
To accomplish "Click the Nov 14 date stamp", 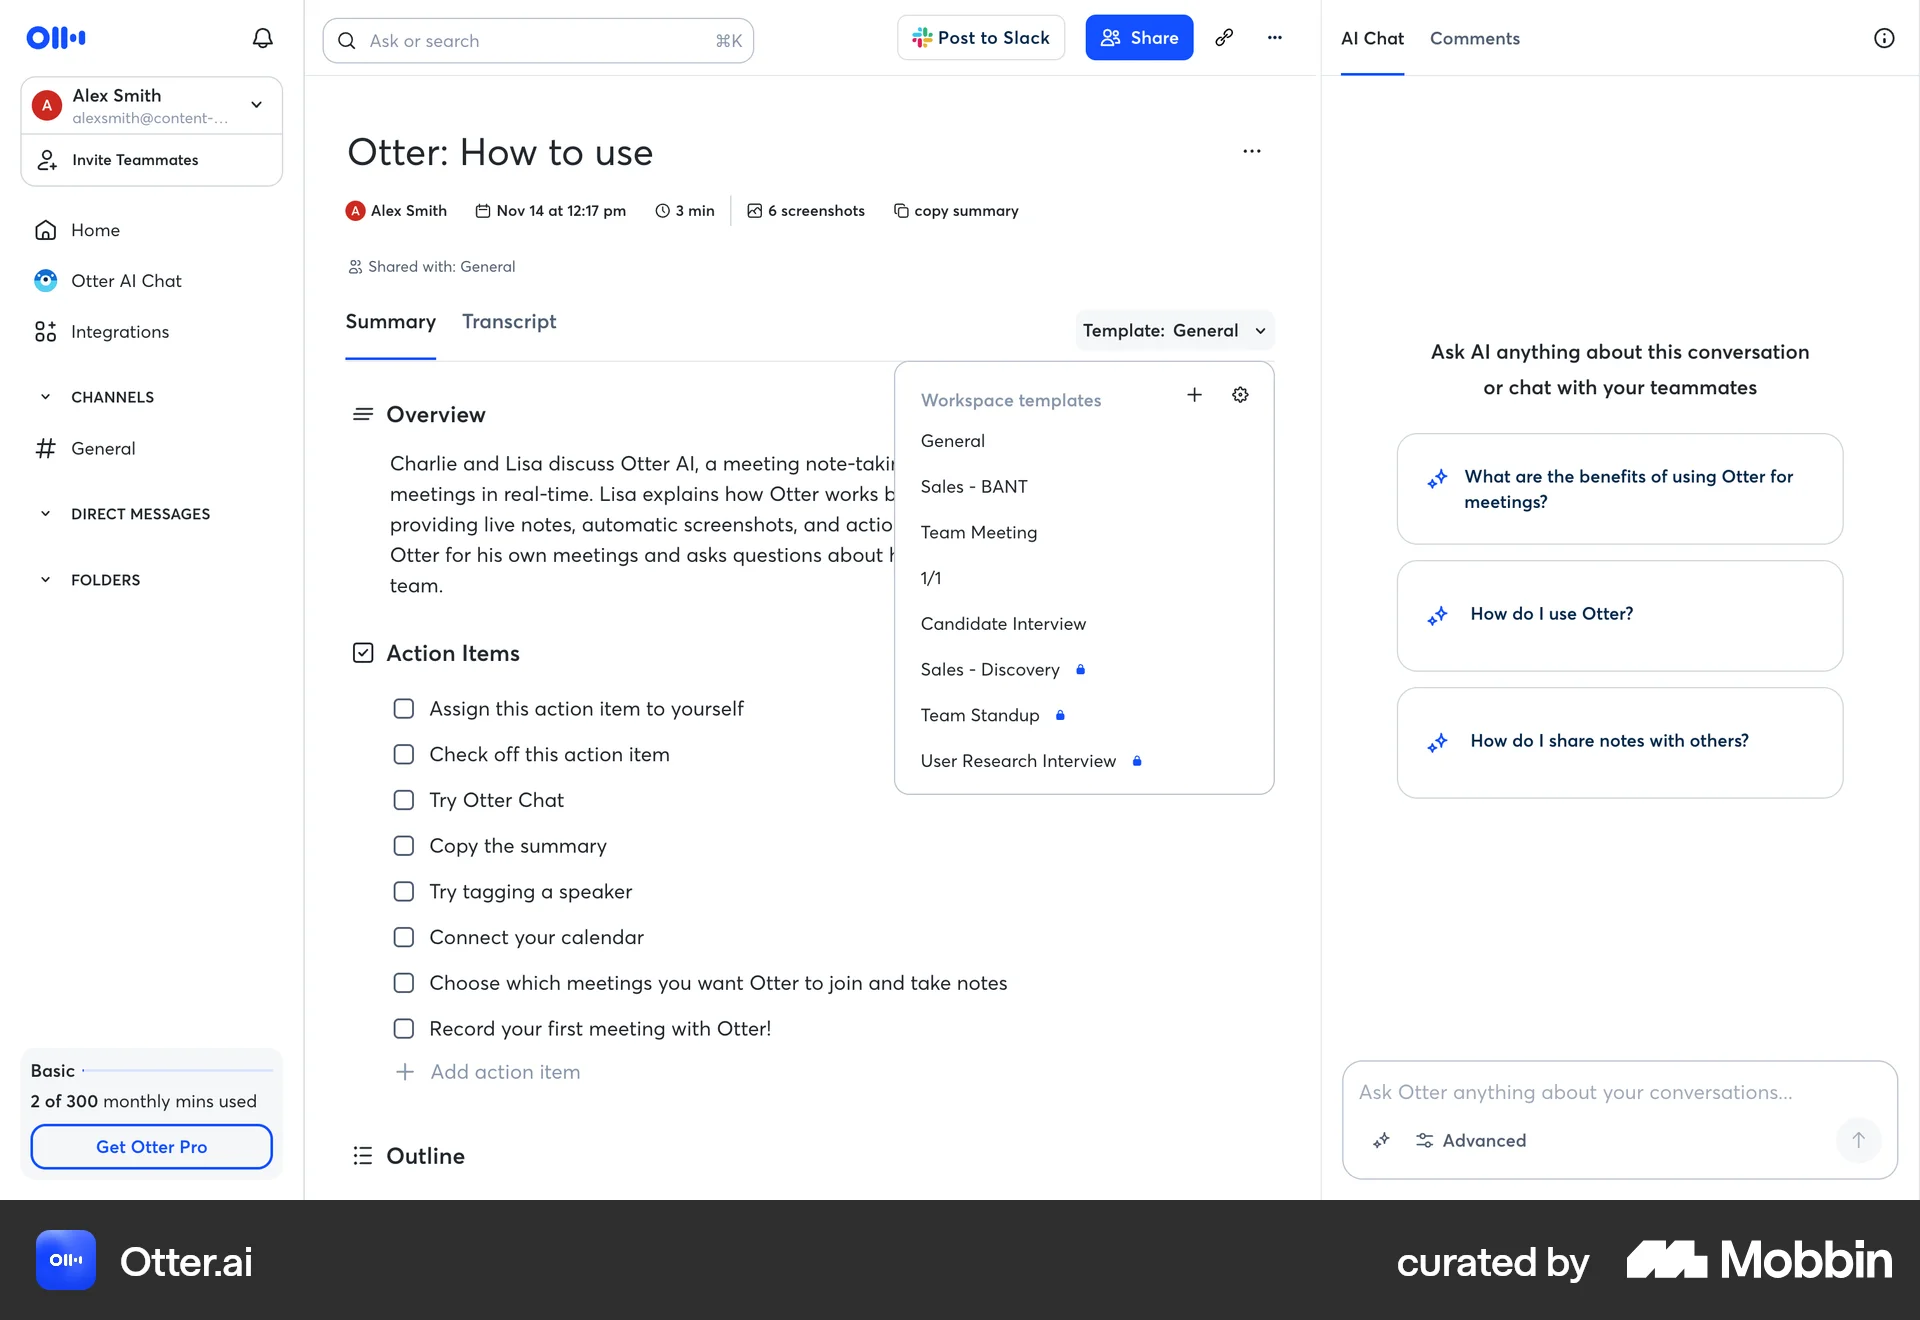I will pos(550,211).
